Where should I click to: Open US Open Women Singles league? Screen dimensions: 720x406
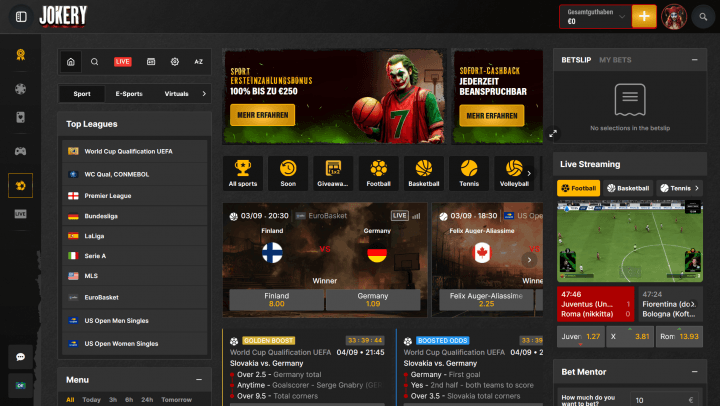click(135, 344)
